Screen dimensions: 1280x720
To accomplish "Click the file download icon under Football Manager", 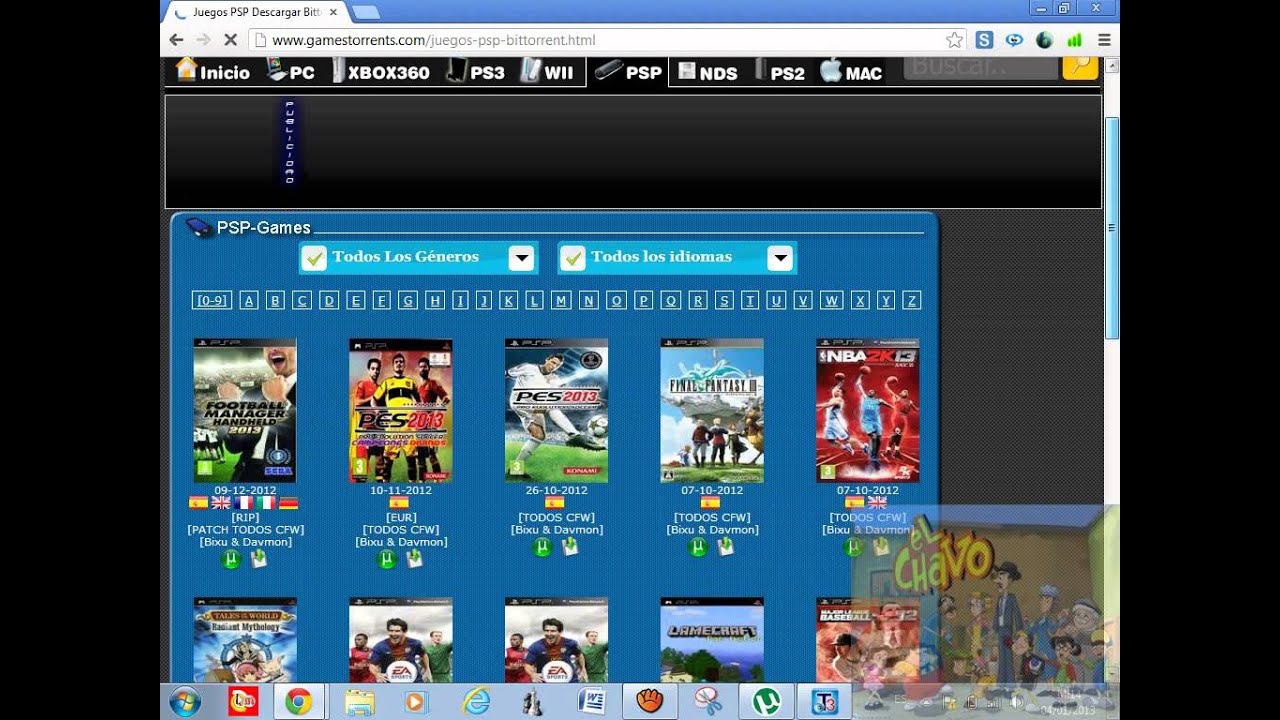I will pos(259,559).
